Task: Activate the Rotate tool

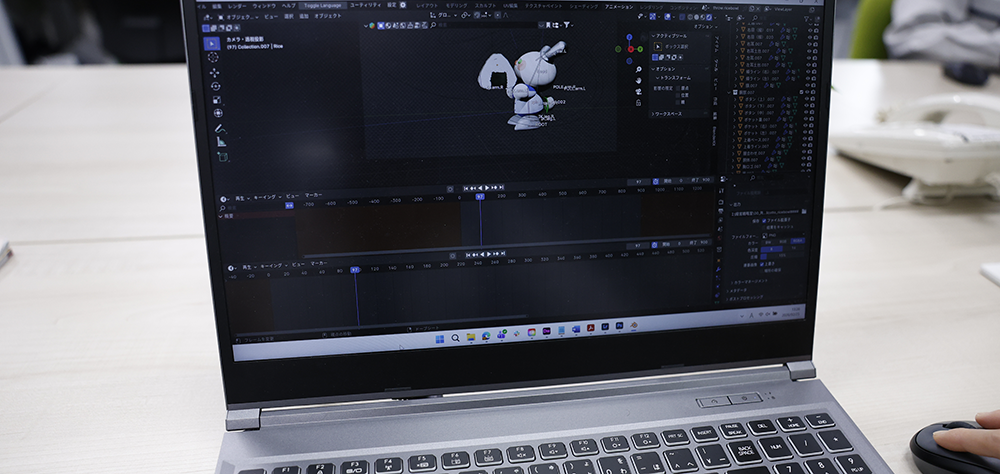Action: (215, 87)
